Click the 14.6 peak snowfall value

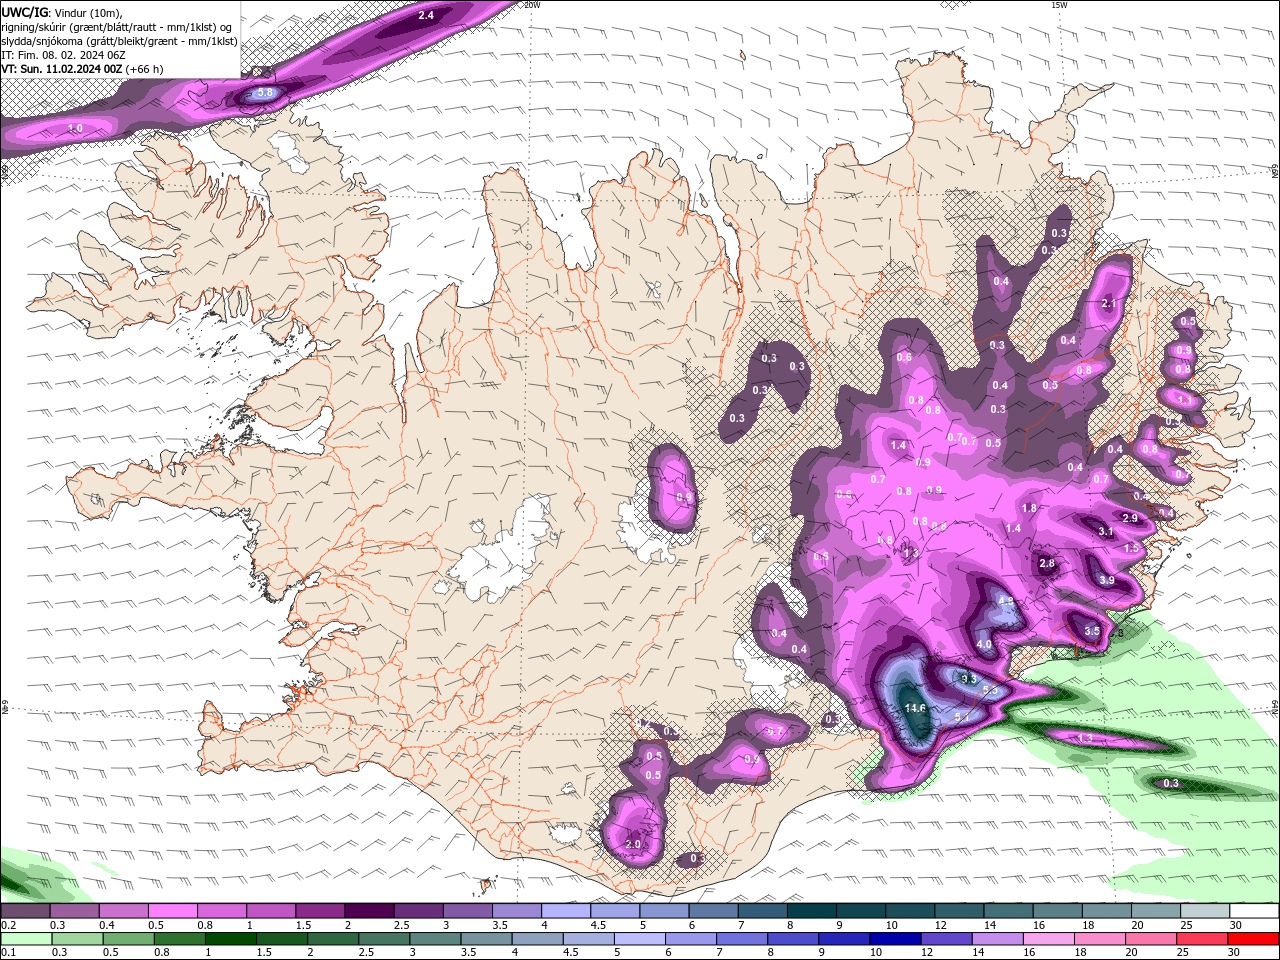[x=916, y=708]
